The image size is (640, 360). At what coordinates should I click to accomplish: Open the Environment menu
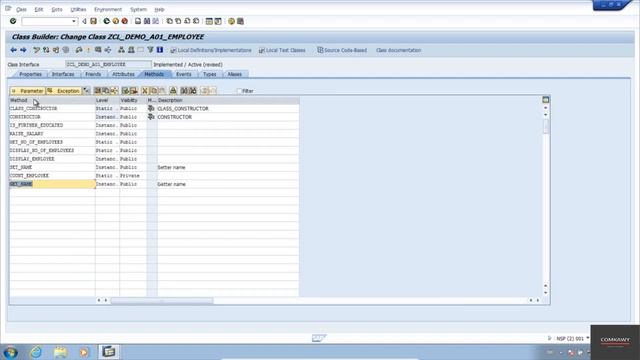[x=108, y=9]
